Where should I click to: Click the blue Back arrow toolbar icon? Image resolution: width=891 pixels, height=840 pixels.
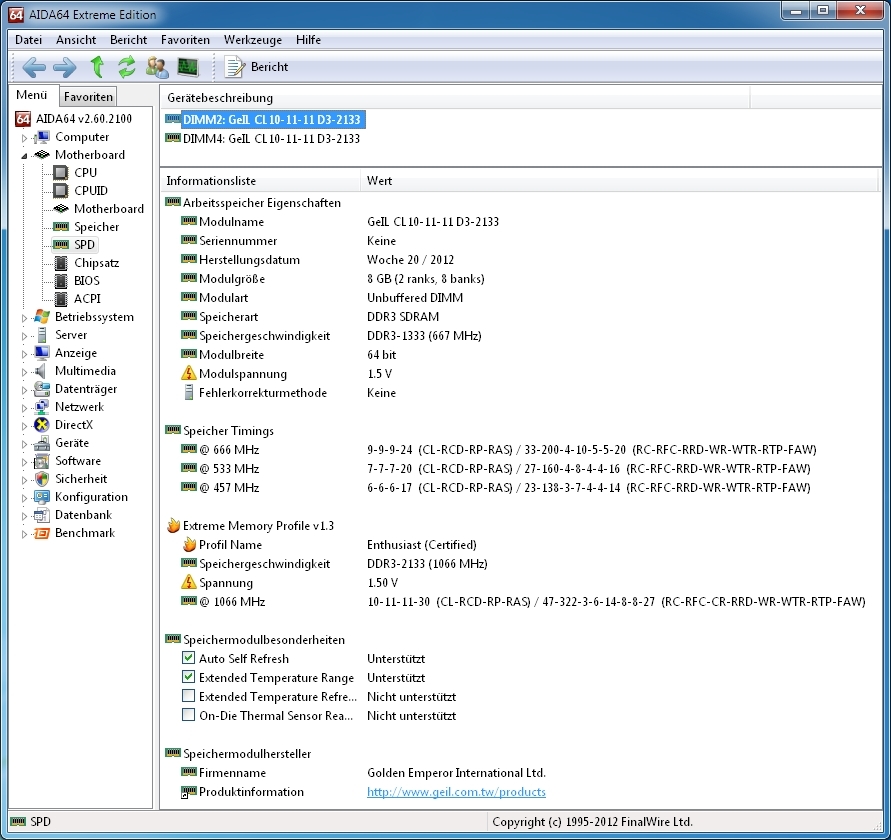(34, 67)
